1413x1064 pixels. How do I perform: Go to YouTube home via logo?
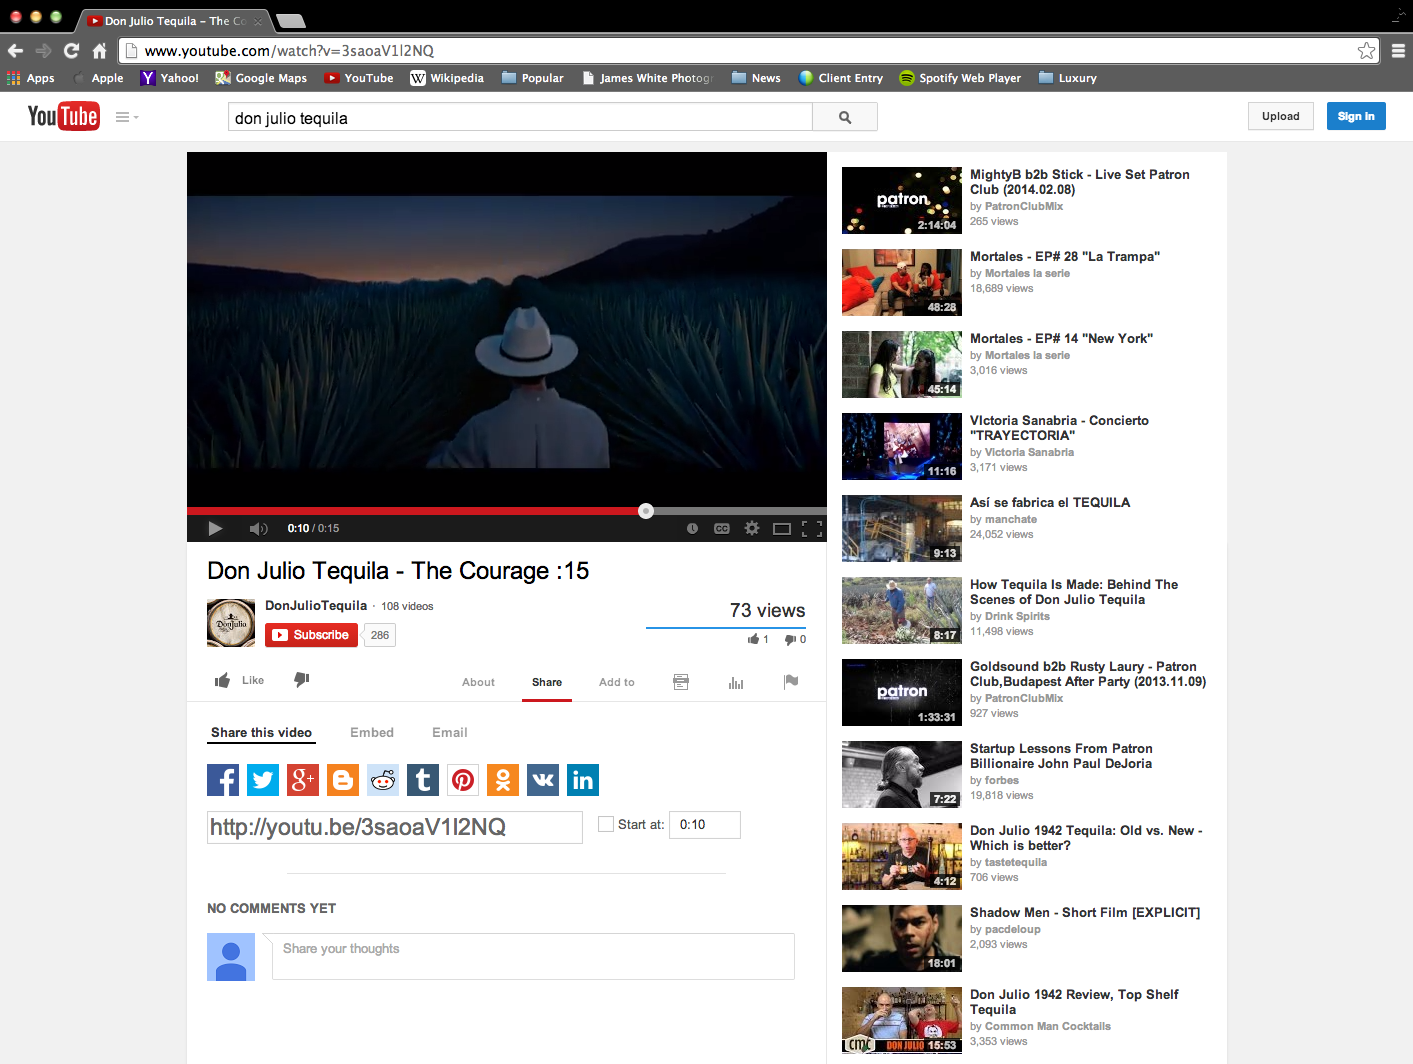[63, 116]
